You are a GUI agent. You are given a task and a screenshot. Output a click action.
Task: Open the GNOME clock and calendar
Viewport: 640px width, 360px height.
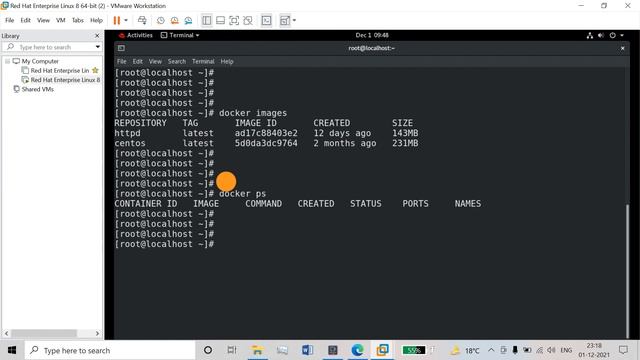point(372,35)
